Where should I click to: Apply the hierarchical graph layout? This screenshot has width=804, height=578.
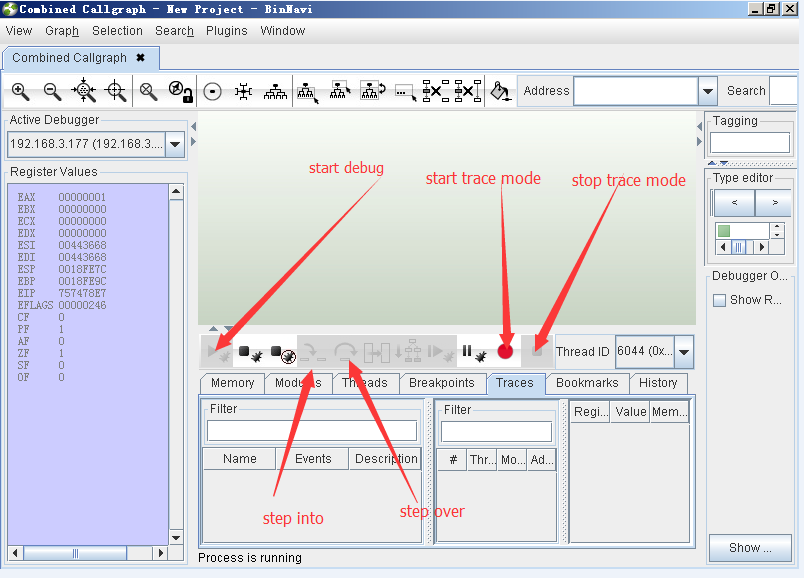(275, 92)
